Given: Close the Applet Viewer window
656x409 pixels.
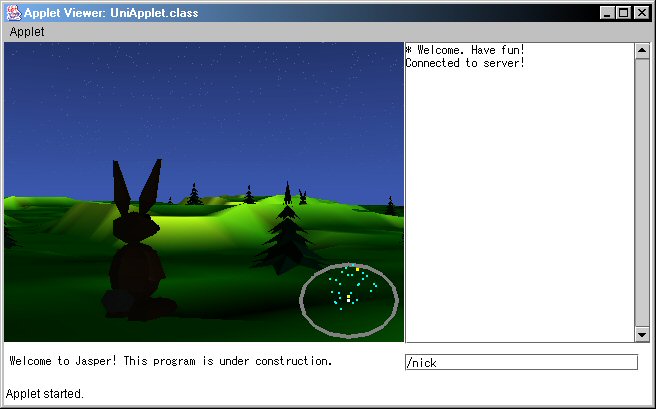Looking at the screenshot, I should (x=641, y=13).
